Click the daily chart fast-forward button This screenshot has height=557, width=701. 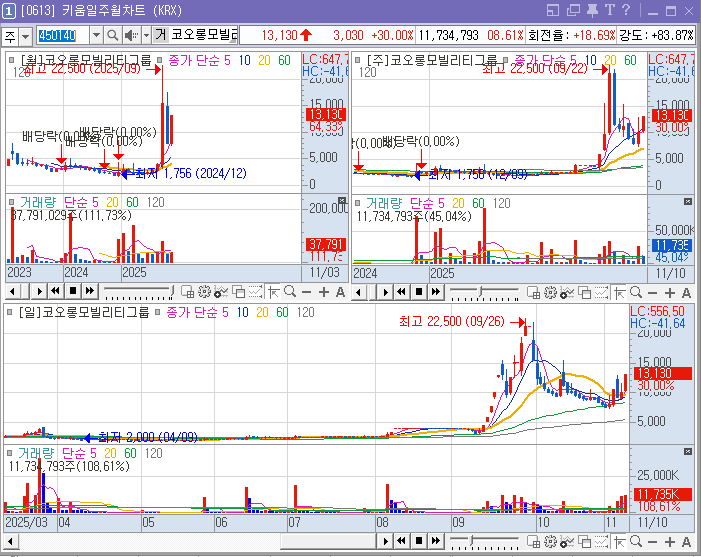pyautogui.click(x=435, y=541)
